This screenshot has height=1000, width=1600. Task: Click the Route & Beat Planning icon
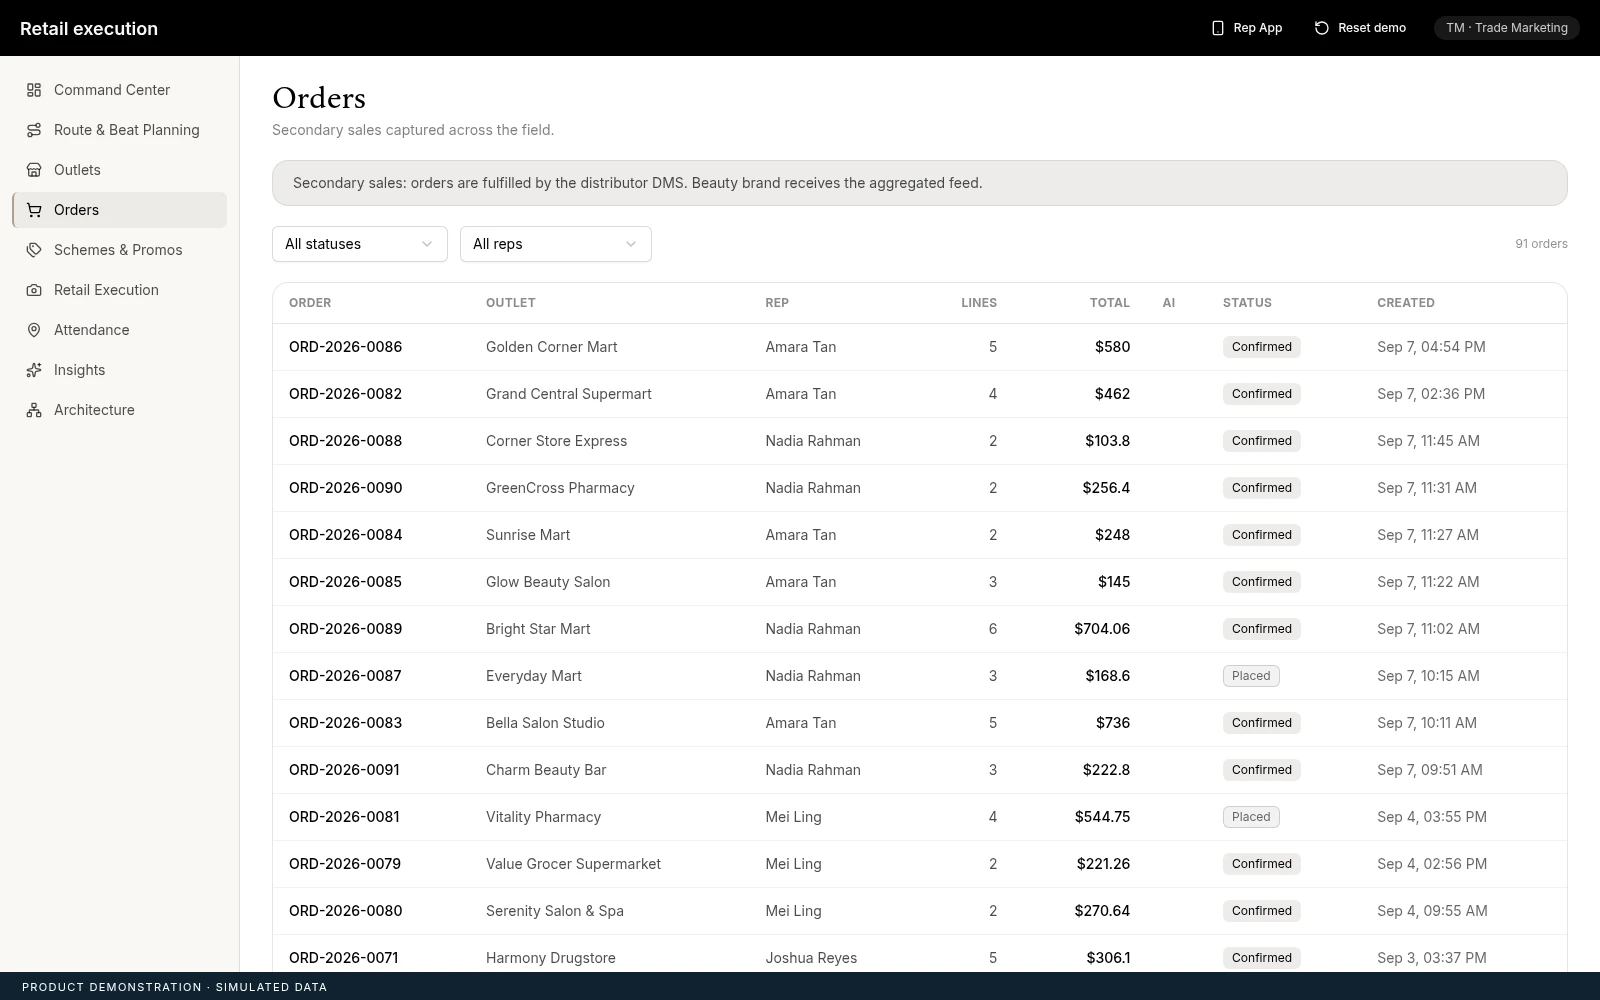coord(34,130)
